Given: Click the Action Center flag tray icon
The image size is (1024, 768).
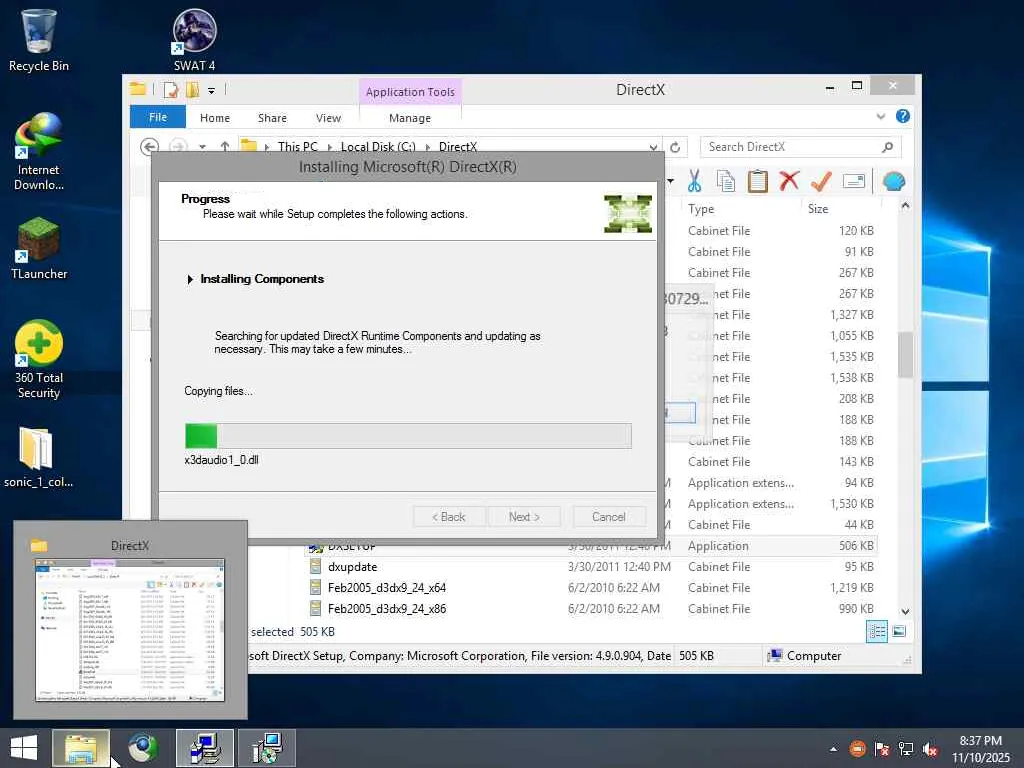Looking at the screenshot, I should click(x=882, y=749).
